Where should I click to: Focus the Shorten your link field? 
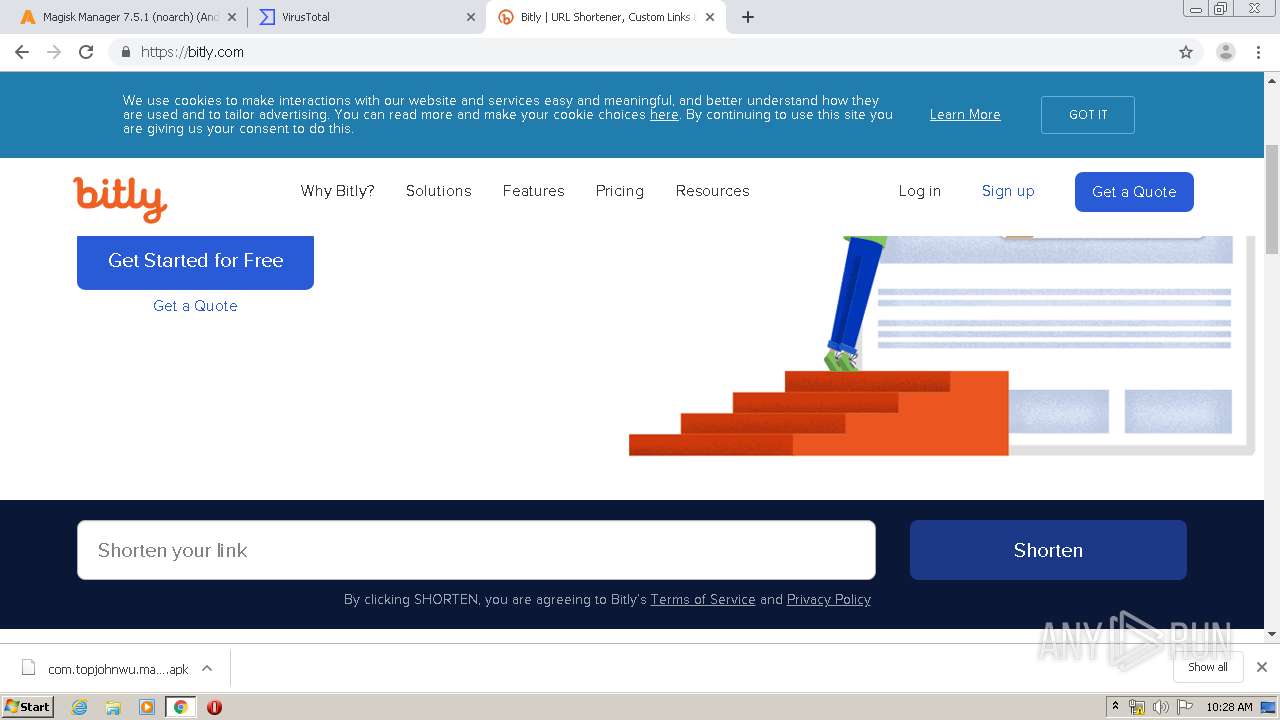coord(476,550)
